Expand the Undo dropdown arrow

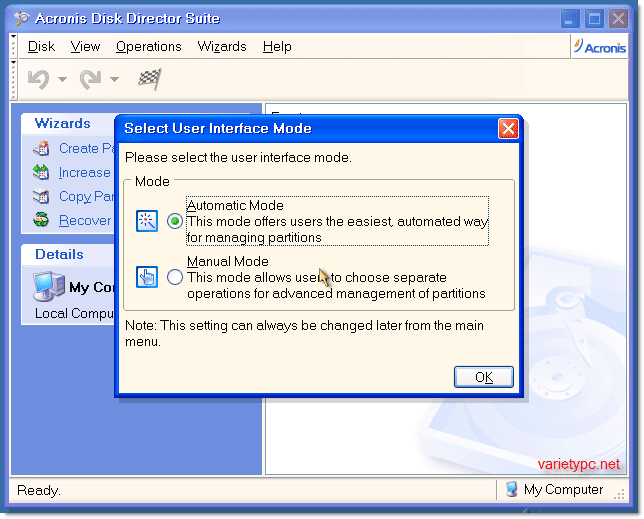pos(62,79)
